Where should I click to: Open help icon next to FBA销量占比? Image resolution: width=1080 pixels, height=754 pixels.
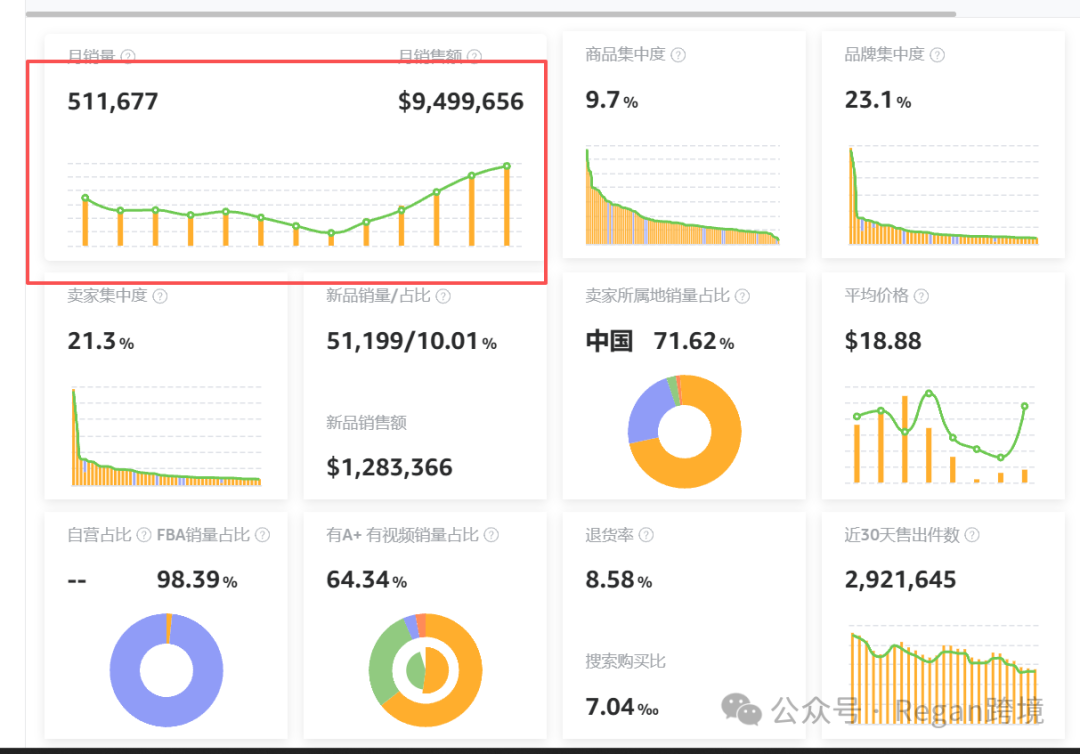point(262,535)
